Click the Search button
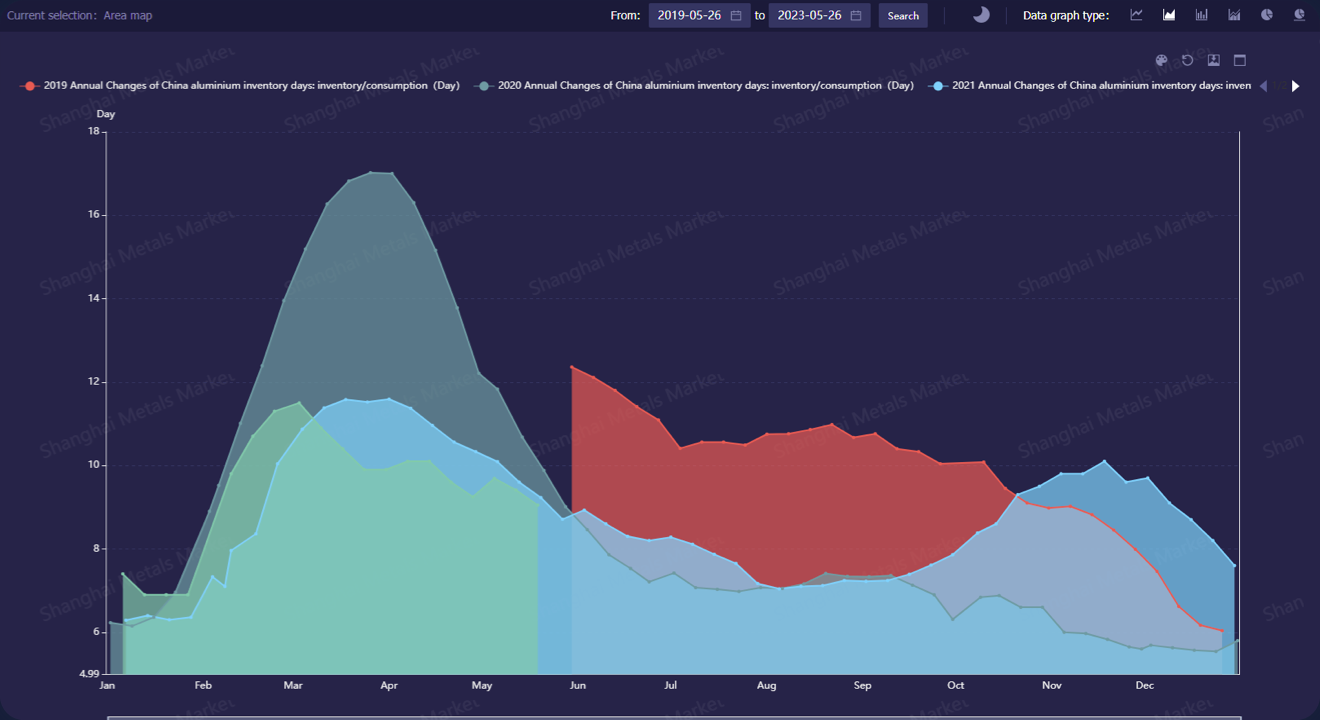The image size is (1320, 720). 903,16
